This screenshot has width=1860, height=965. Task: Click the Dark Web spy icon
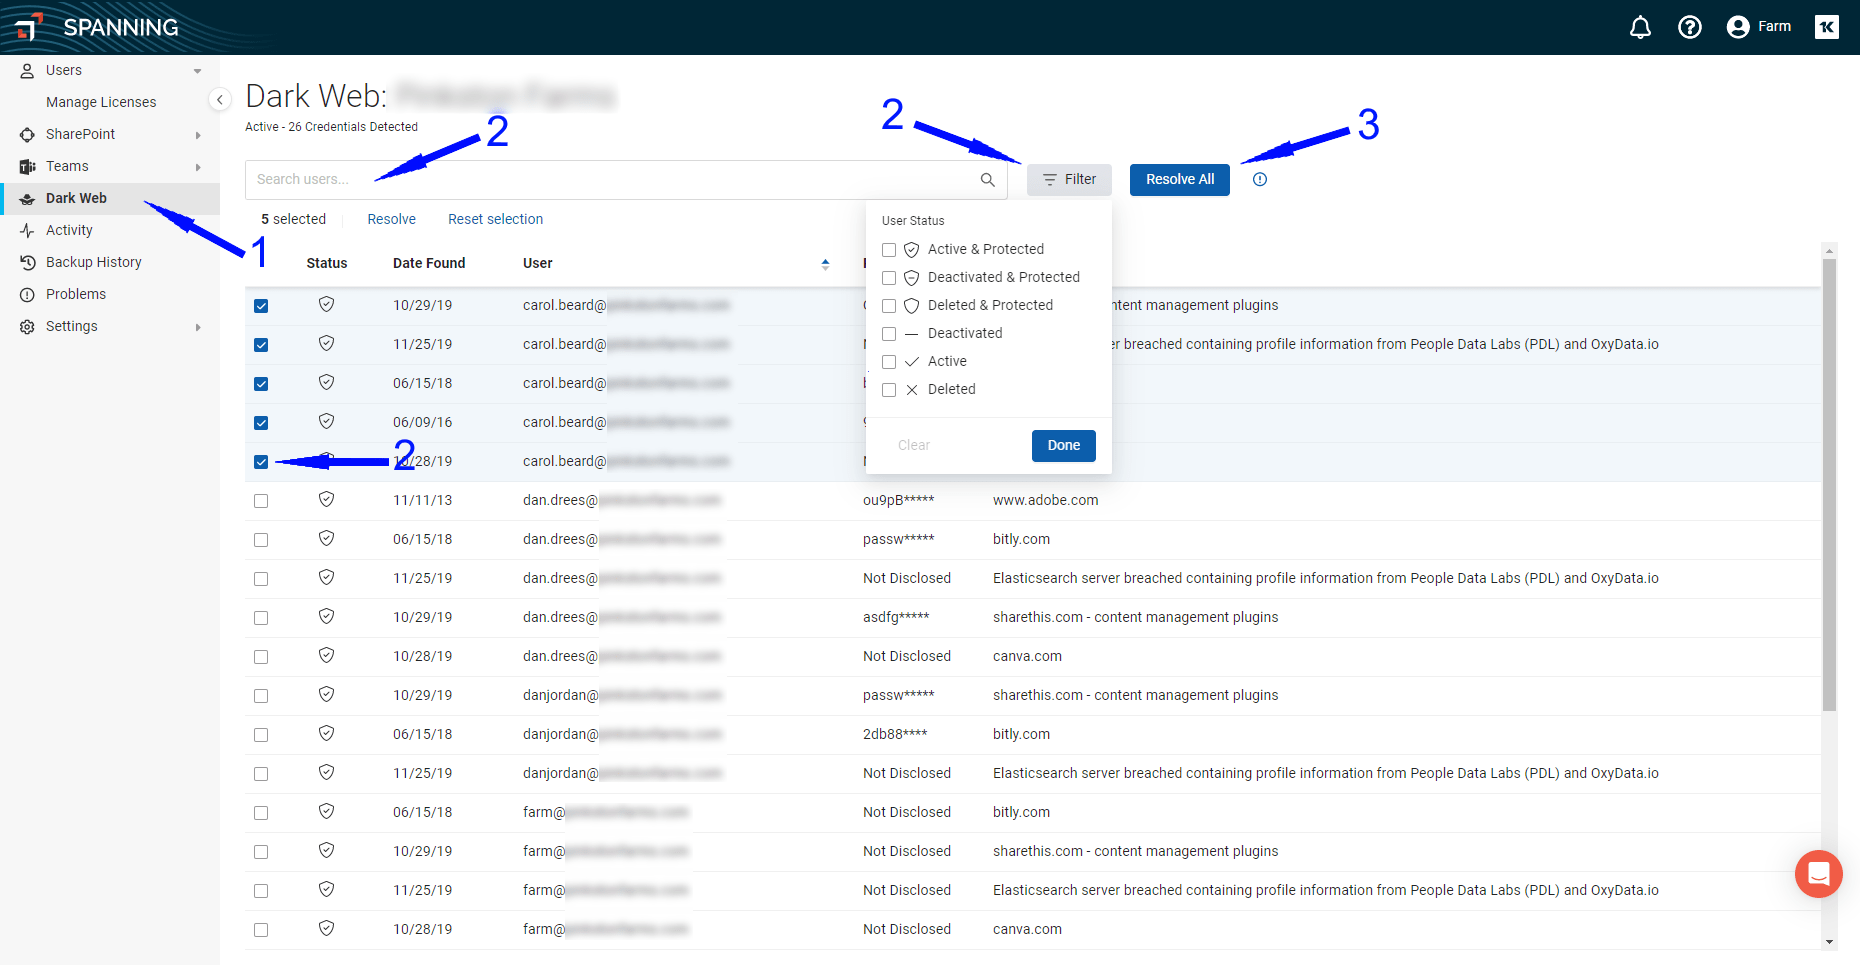[x=27, y=198]
